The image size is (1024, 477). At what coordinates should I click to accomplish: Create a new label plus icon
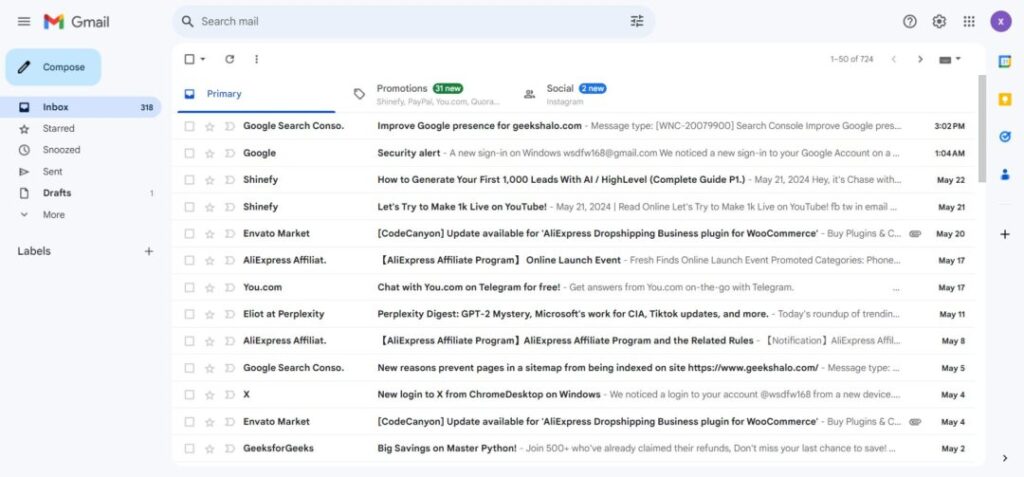[x=149, y=251]
